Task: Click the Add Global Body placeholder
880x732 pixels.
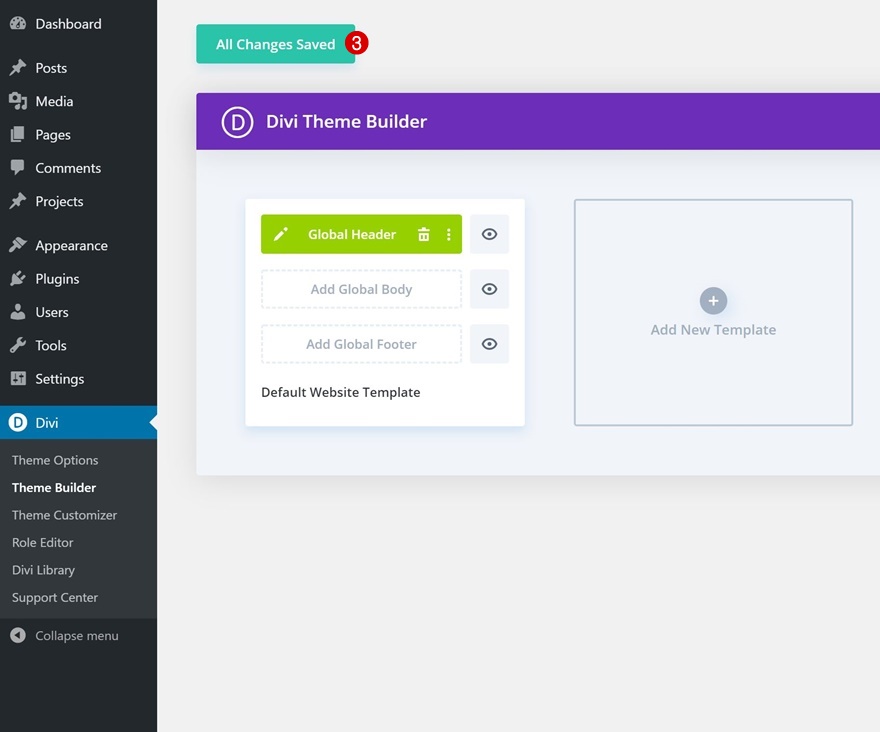Action: point(361,289)
